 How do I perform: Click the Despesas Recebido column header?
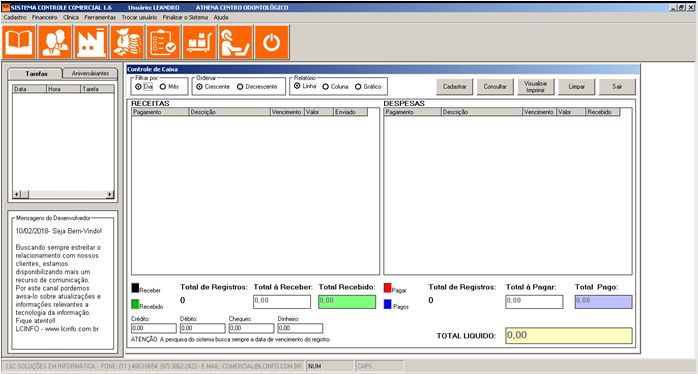(x=603, y=112)
